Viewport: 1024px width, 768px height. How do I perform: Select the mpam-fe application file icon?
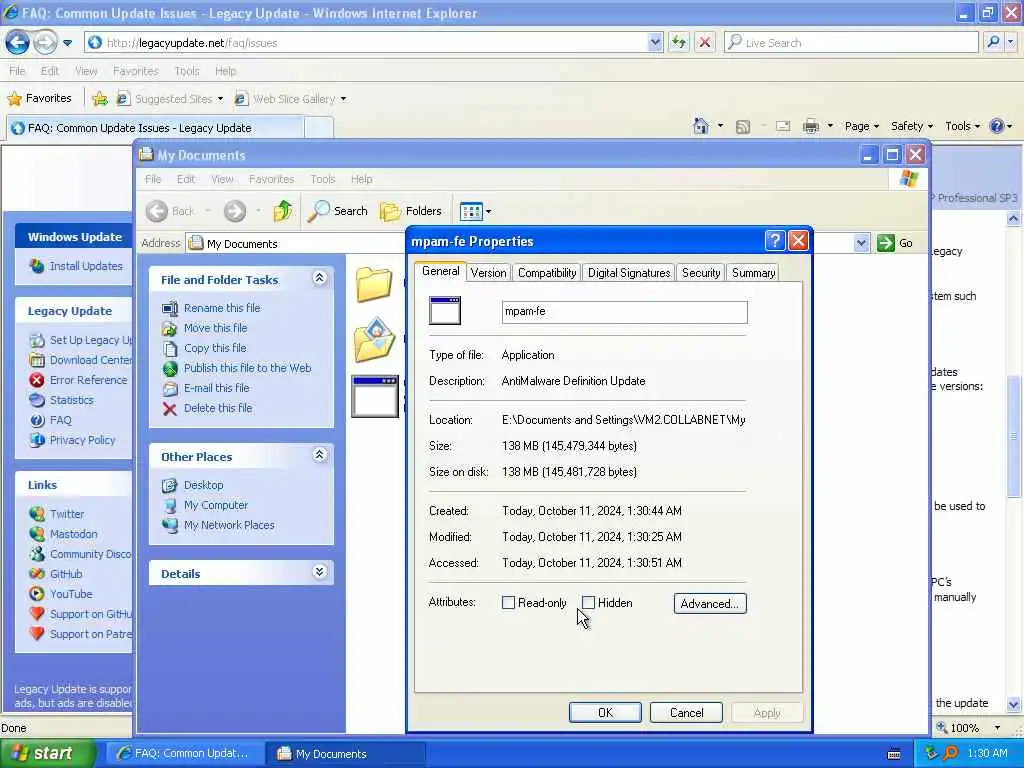click(375, 397)
